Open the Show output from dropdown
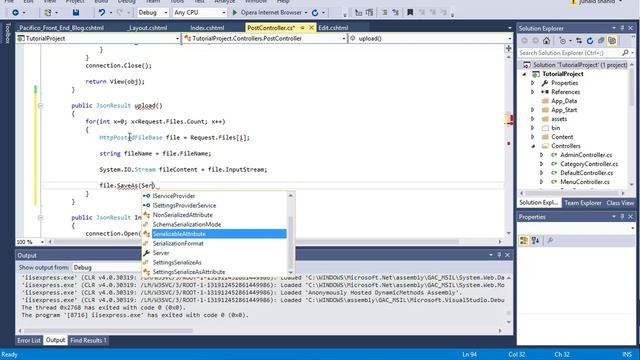640x360 pixels. (107, 268)
